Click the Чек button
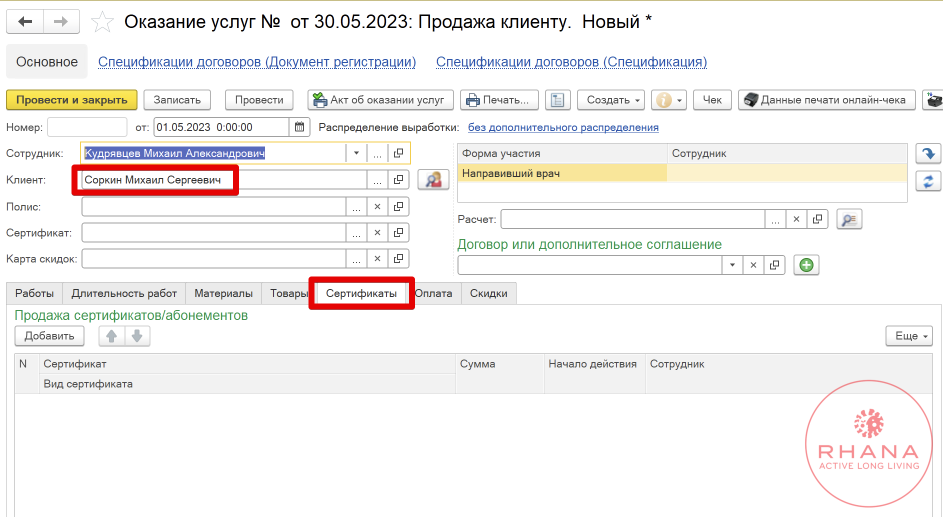Image resolution: width=943 pixels, height=517 pixels. [x=712, y=100]
